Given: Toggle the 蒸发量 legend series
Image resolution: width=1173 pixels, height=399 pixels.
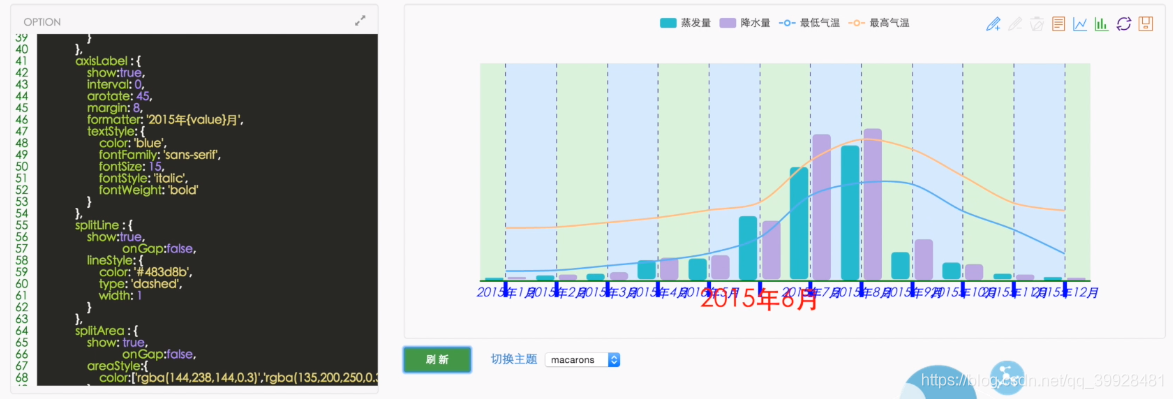Looking at the screenshot, I should point(684,23).
